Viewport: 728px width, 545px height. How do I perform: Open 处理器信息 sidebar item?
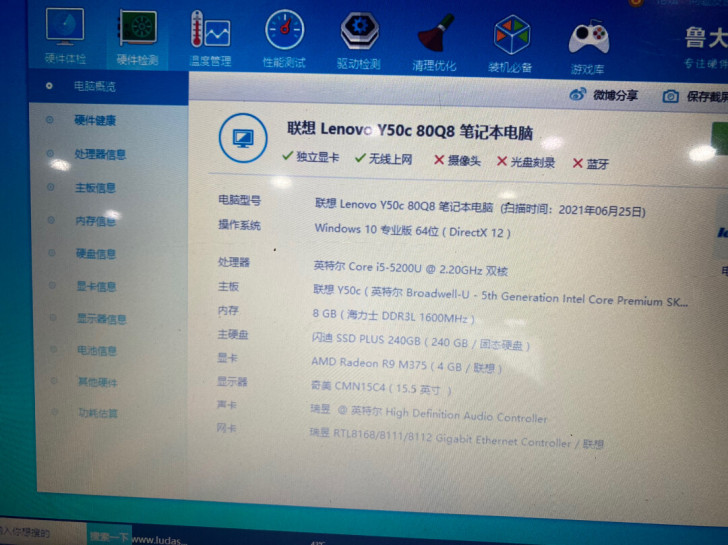(100, 154)
